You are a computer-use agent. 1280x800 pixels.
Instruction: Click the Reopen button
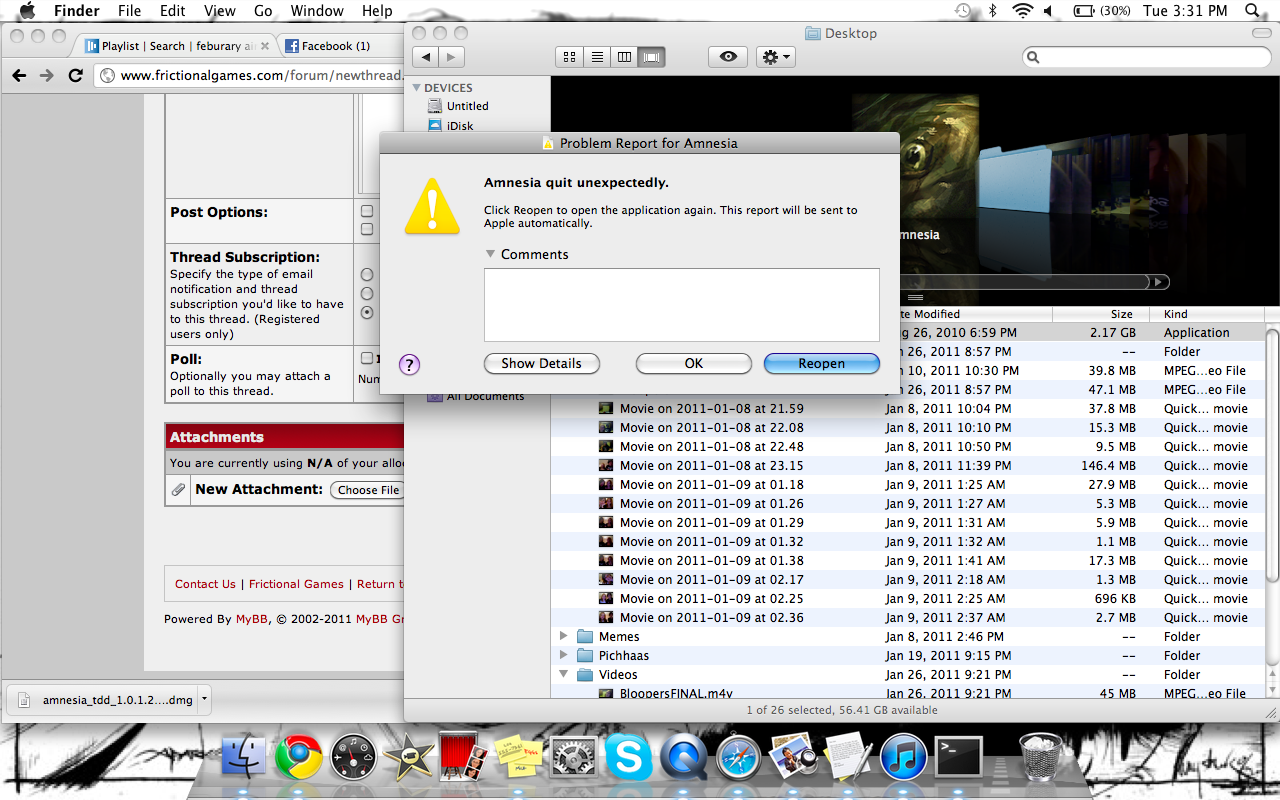821,364
